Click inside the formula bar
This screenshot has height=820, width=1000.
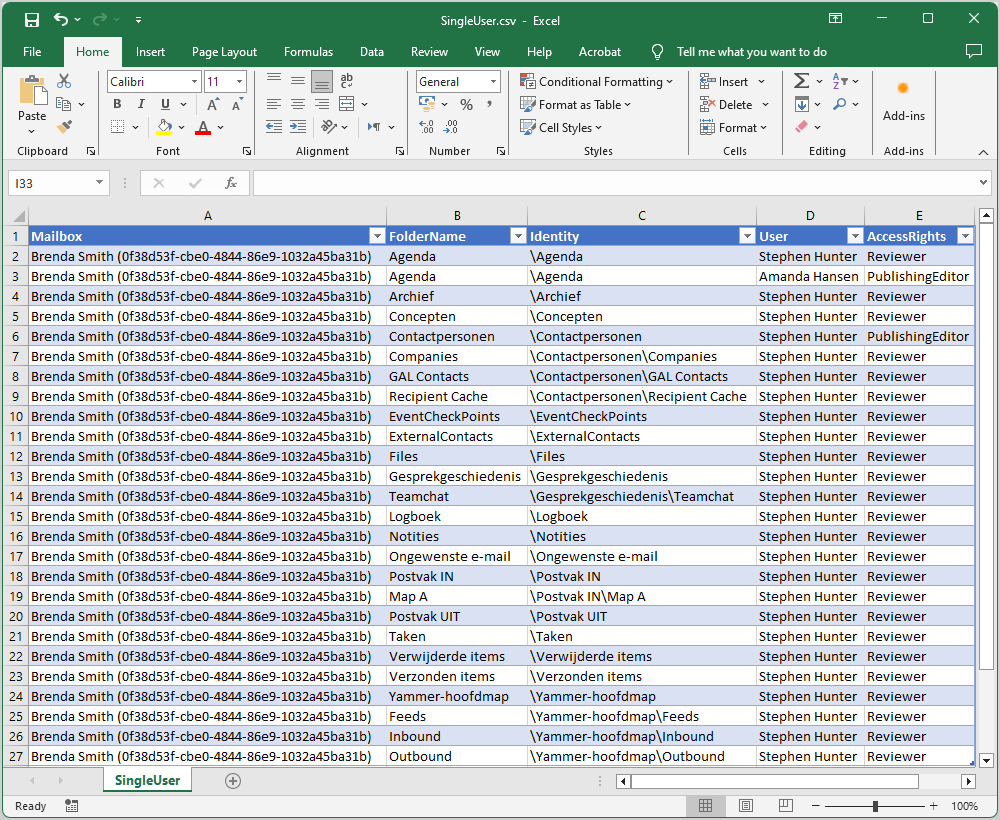pyautogui.click(x=550, y=183)
